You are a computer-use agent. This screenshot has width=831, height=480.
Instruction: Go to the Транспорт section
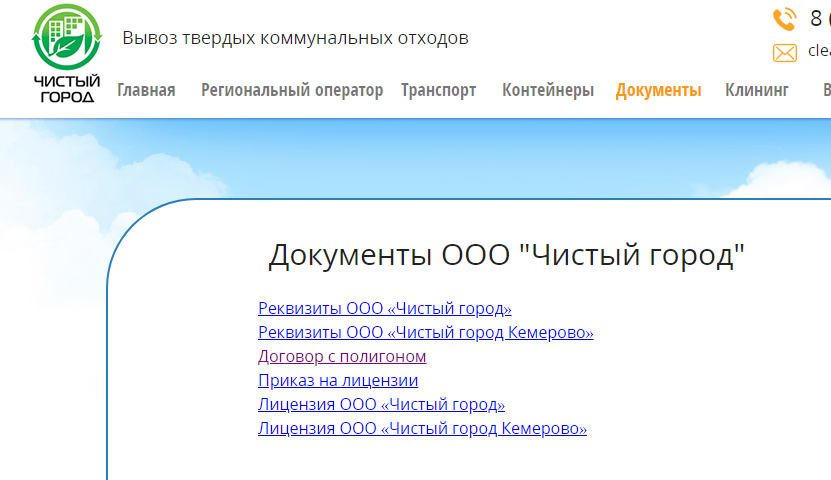(x=438, y=90)
